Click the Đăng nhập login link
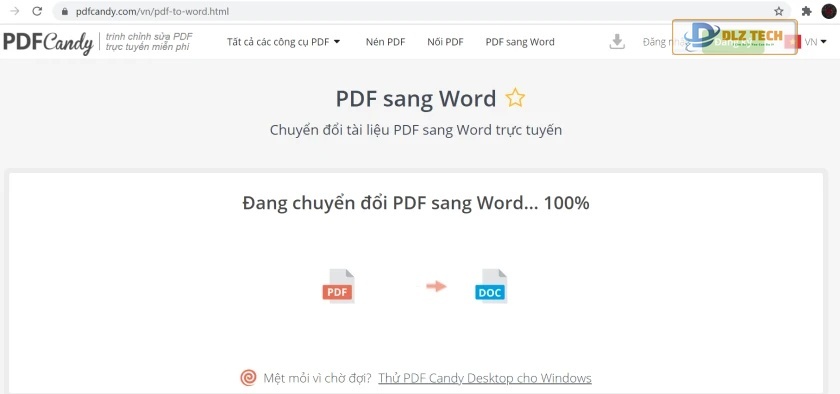The image size is (840, 394). coord(666,42)
